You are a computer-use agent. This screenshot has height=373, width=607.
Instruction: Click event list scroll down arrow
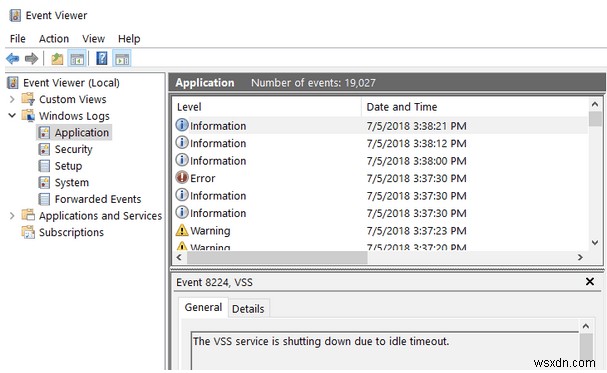click(595, 243)
